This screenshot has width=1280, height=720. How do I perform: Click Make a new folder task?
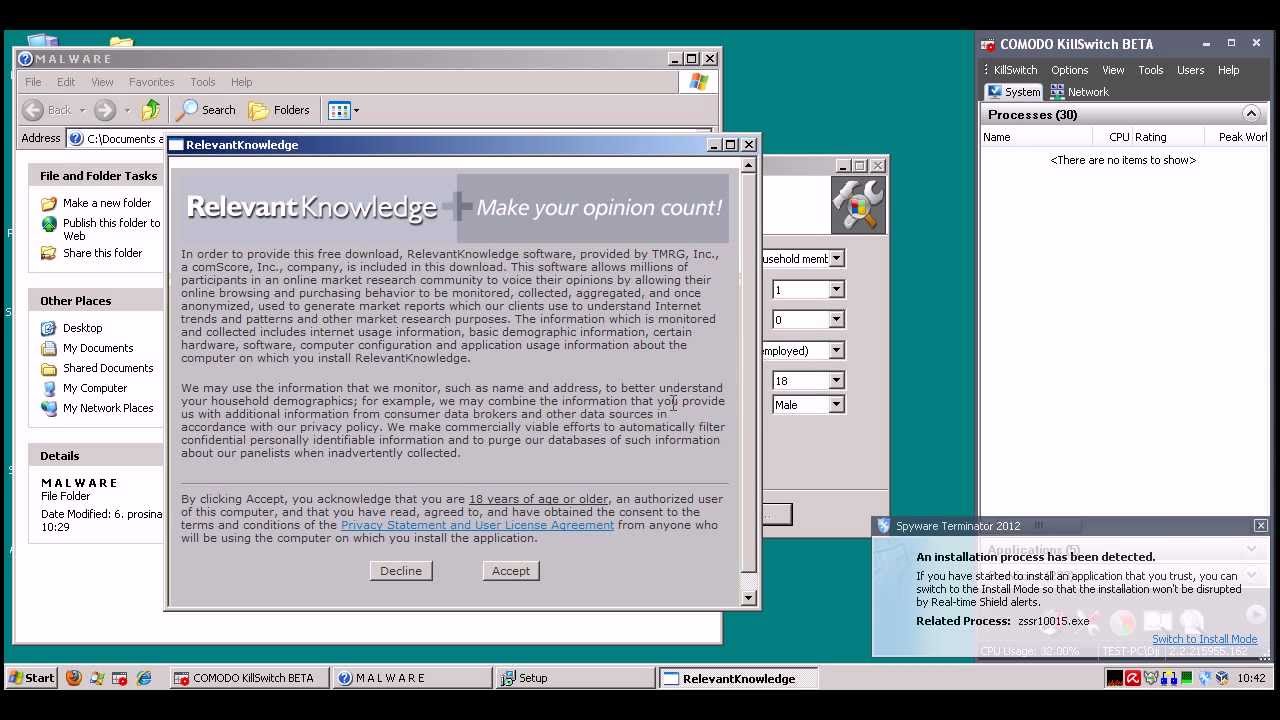pos(107,203)
